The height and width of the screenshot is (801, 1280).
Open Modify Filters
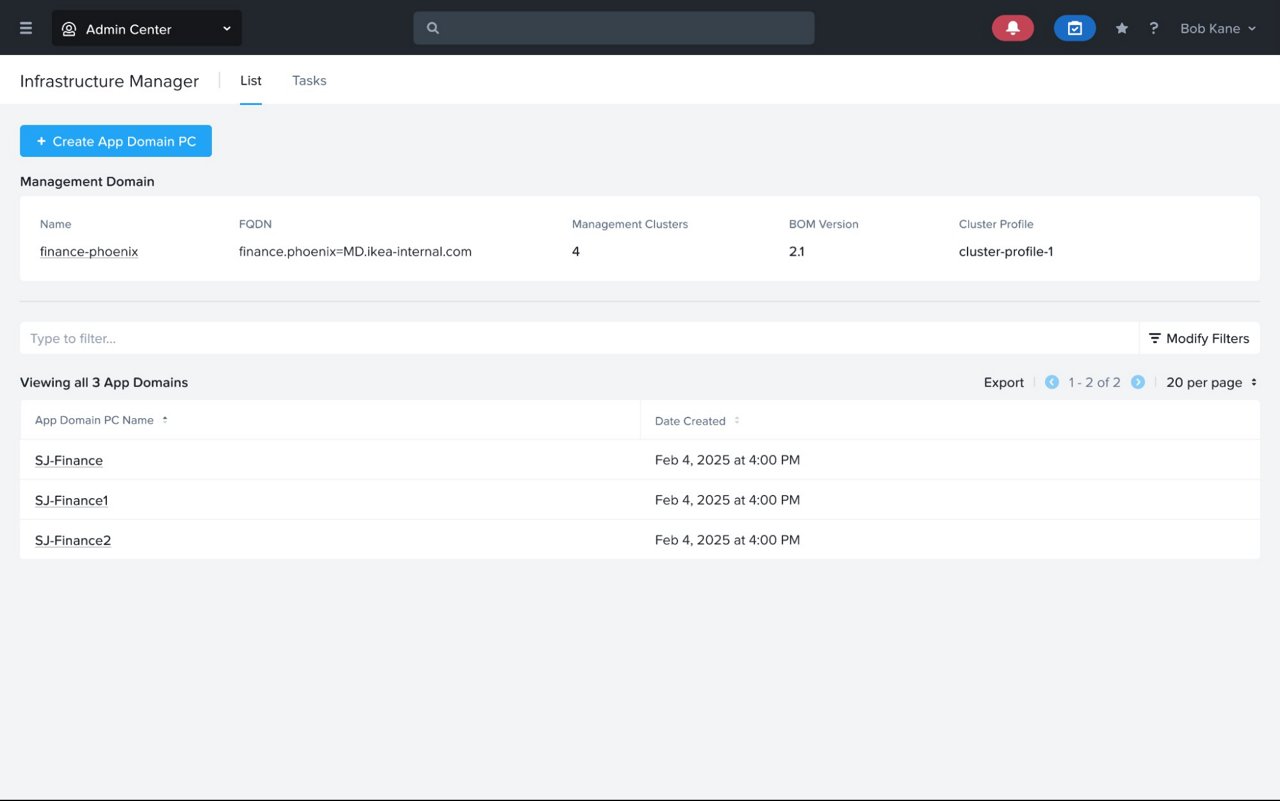[x=1199, y=338]
